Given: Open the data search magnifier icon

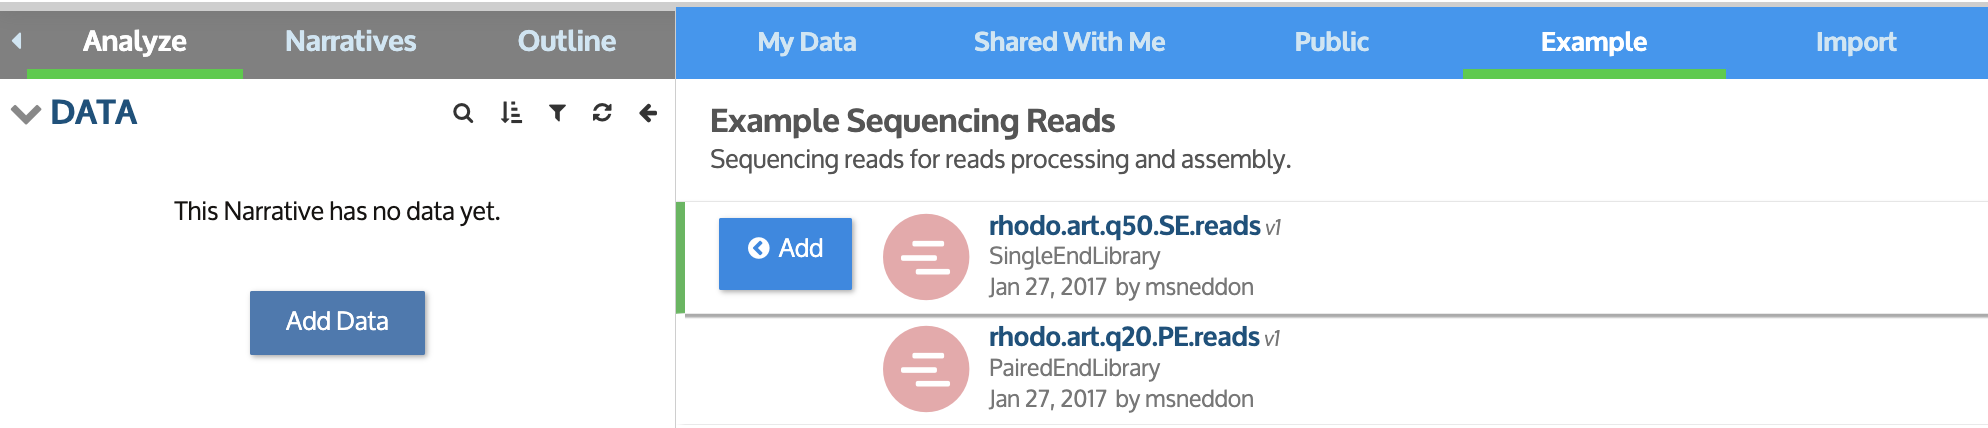Looking at the screenshot, I should point(463,113).
